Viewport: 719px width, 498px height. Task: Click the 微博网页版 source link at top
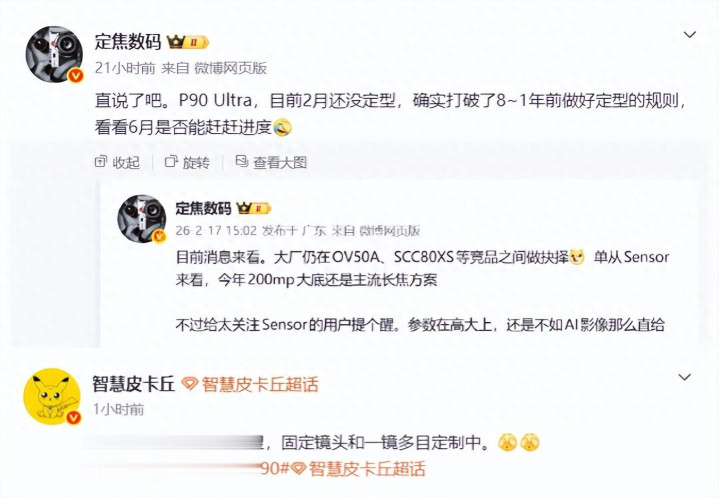[x=230, y=68]
